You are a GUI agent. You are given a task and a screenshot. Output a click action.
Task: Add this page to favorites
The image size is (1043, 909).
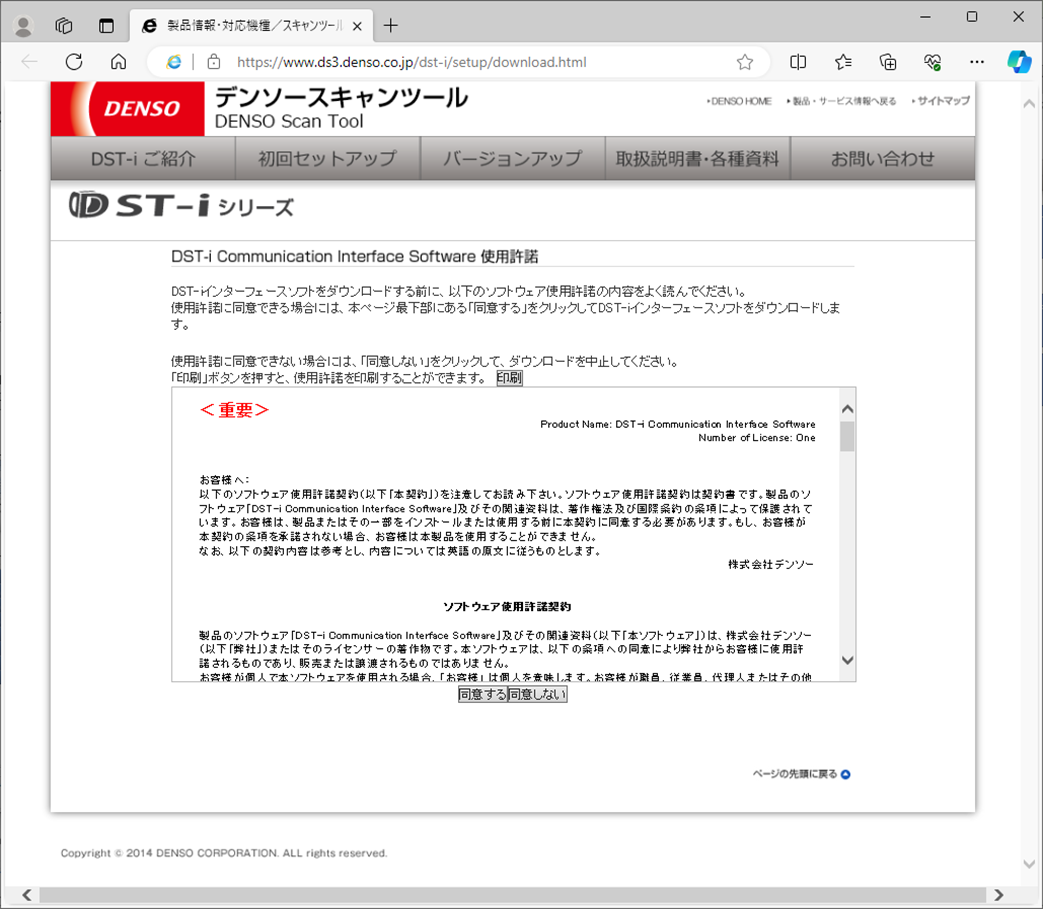(x=745, y=62)
